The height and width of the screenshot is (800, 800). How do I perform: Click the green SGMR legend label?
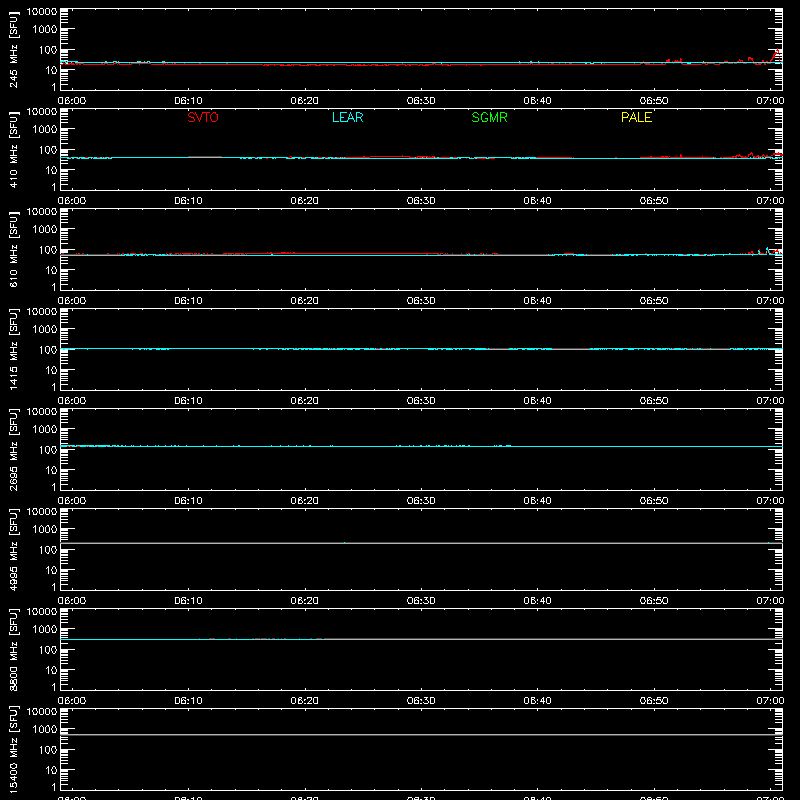[x=489, y=117]
